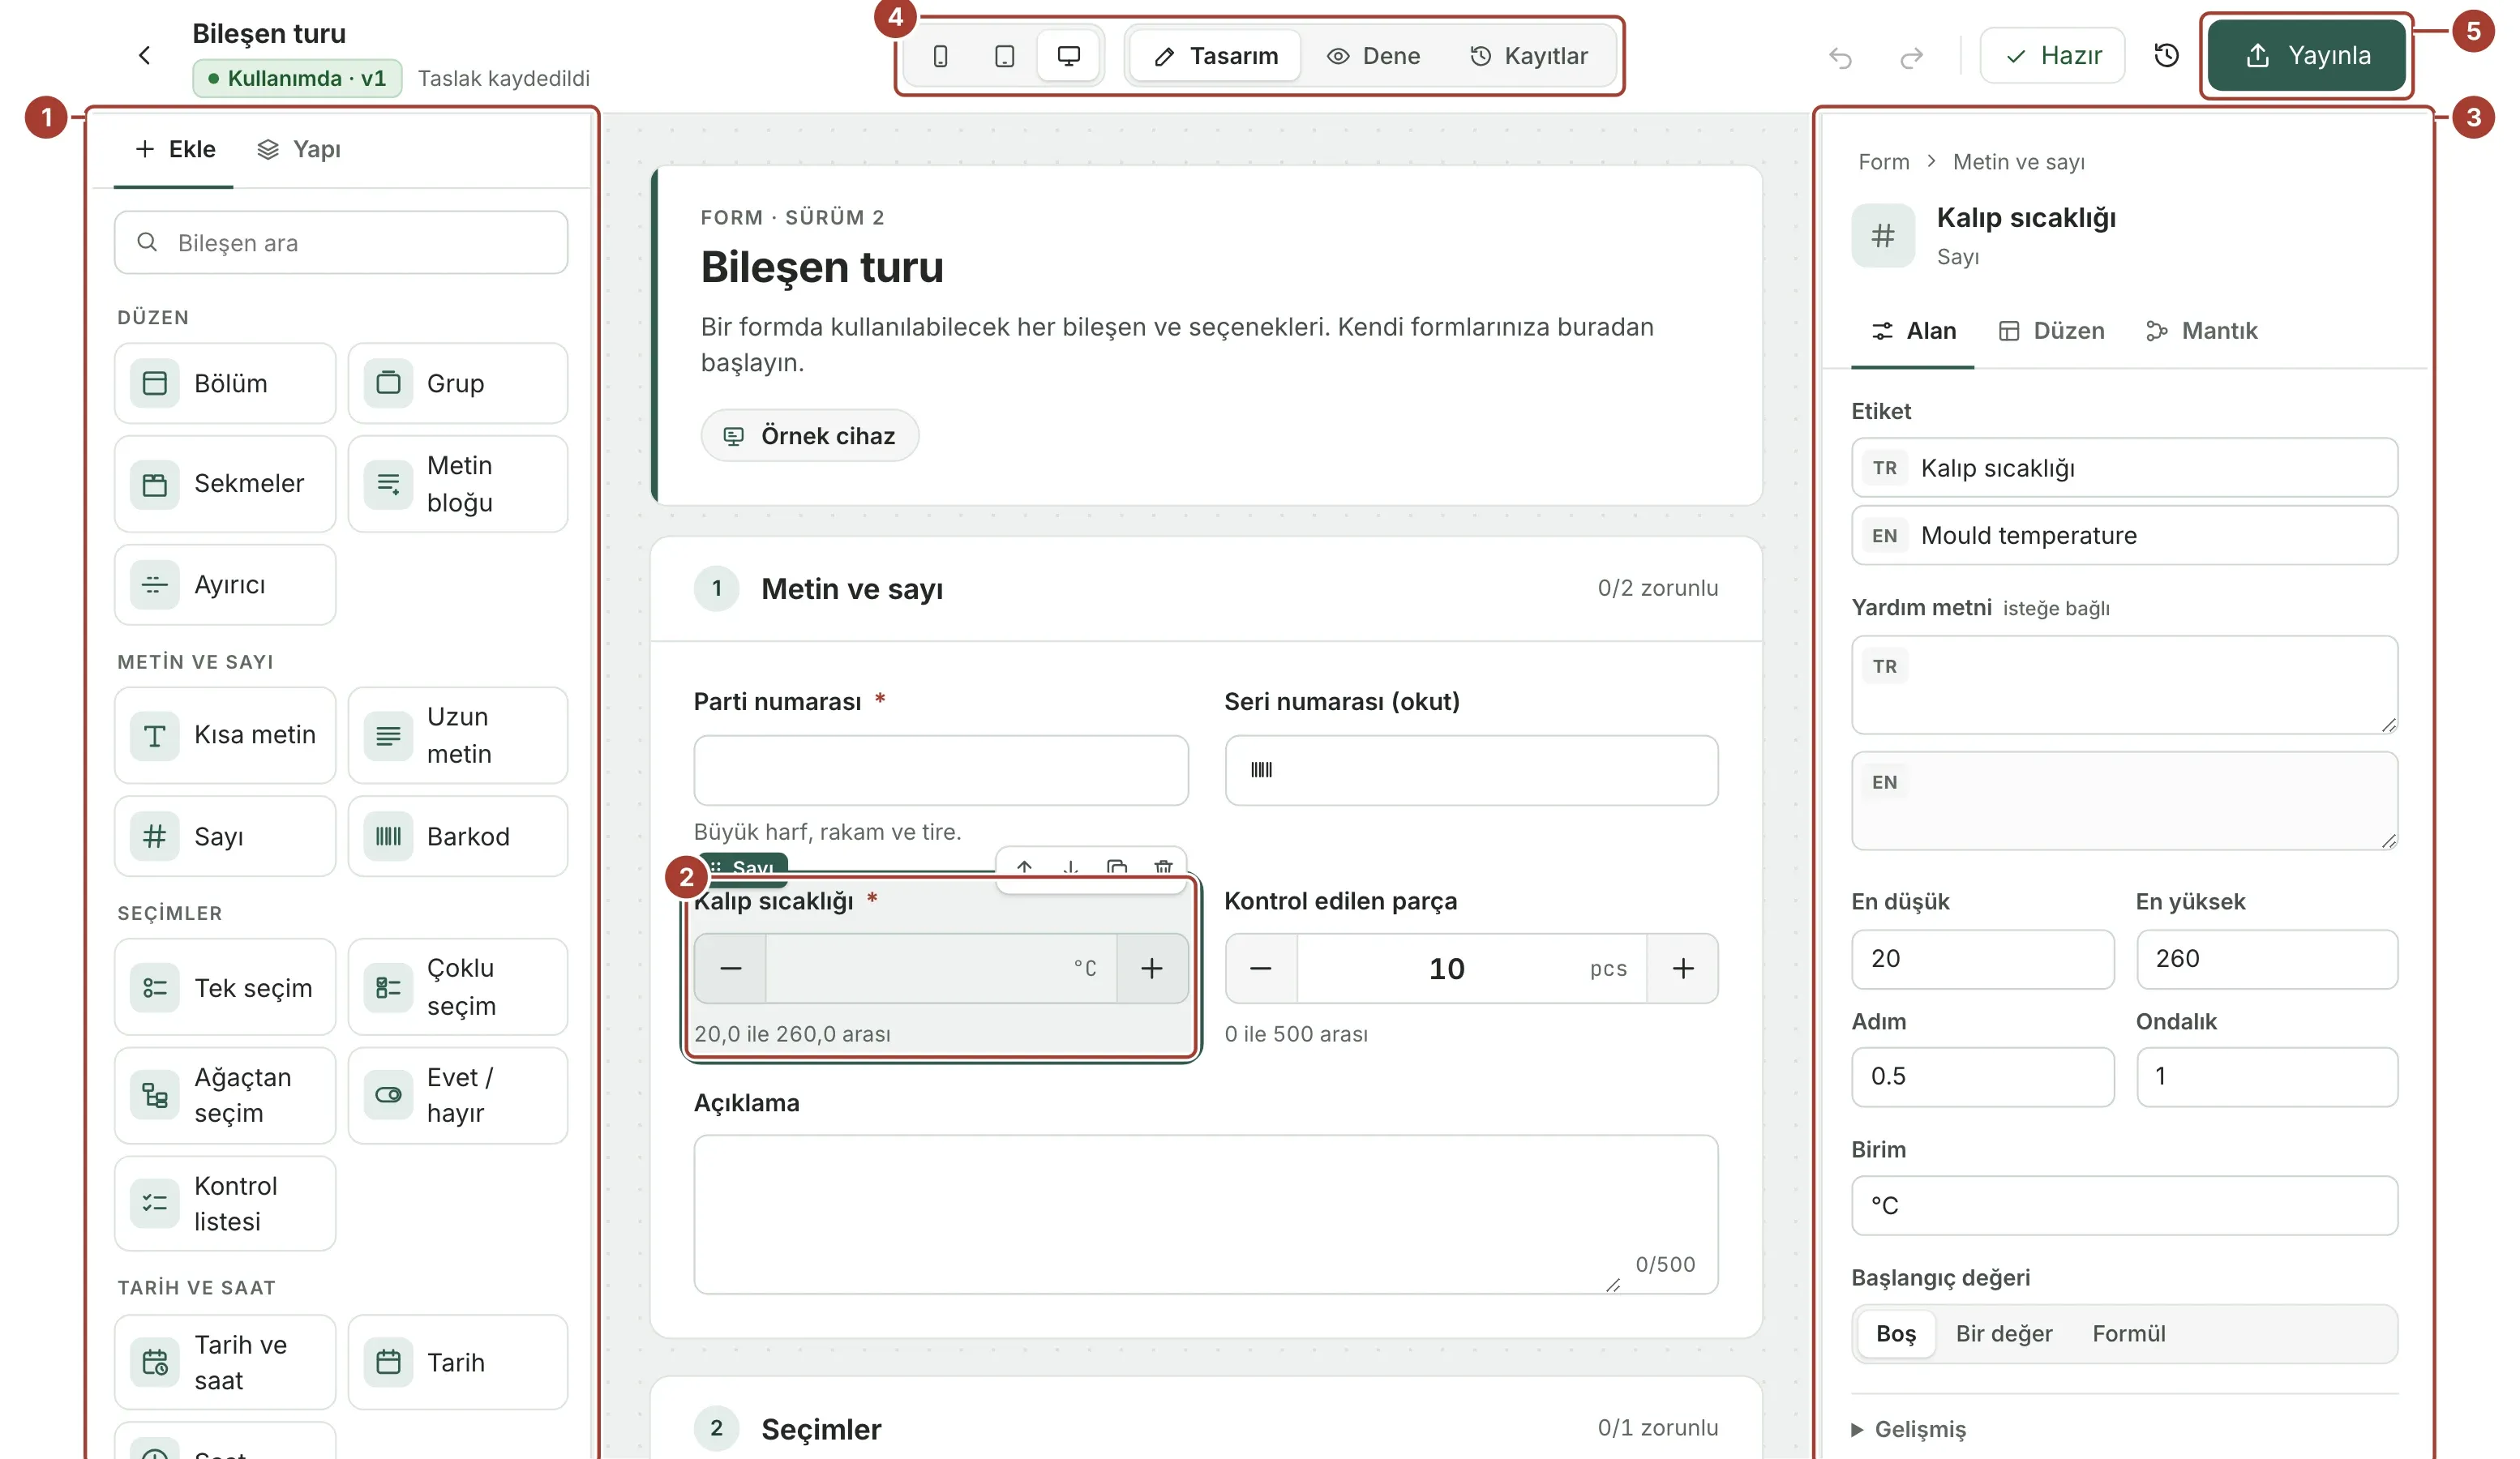Viewport: 2520px width, 1459px height.
Task: Go back with the left chevron
Action: 145,55
